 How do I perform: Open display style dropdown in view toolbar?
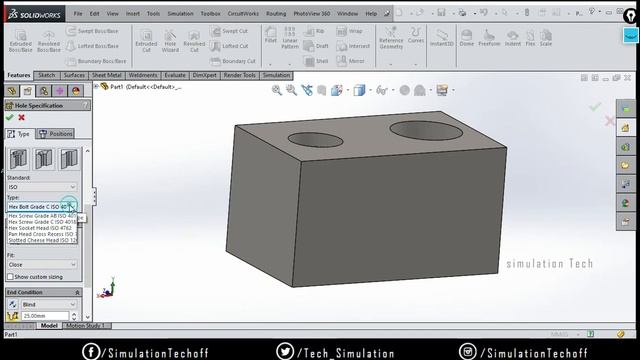pyautogui.click(x=371, y=90)
